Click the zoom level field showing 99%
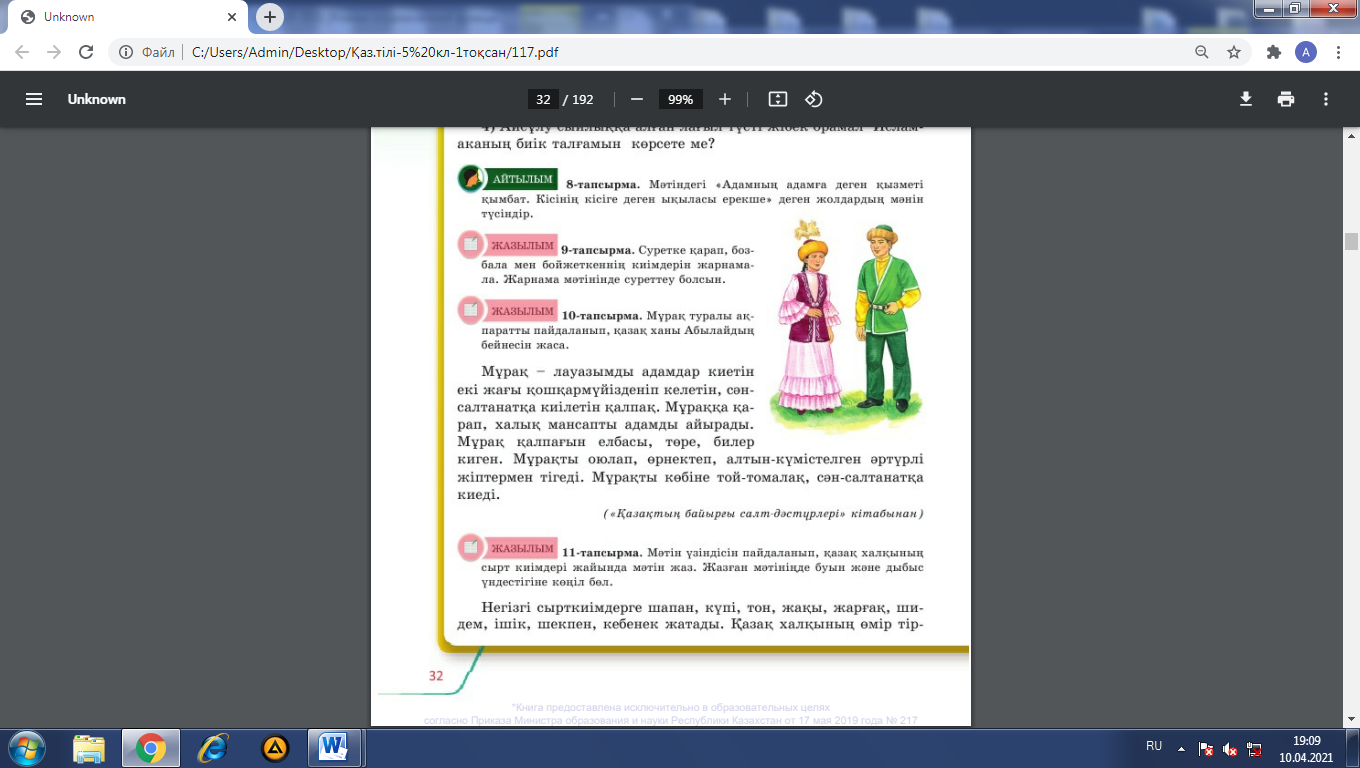Screen dimensions: 1360x768 tap(681, 99)
